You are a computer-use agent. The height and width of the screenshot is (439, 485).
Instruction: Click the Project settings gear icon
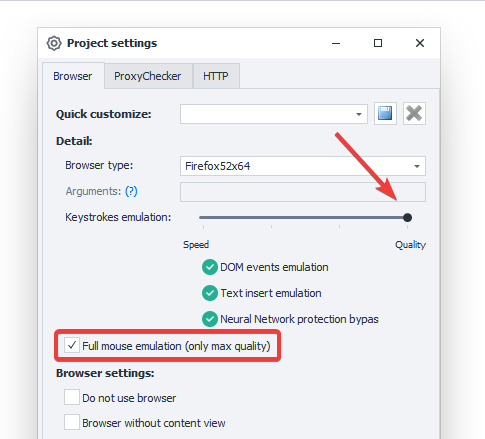[x=54, y=43]
